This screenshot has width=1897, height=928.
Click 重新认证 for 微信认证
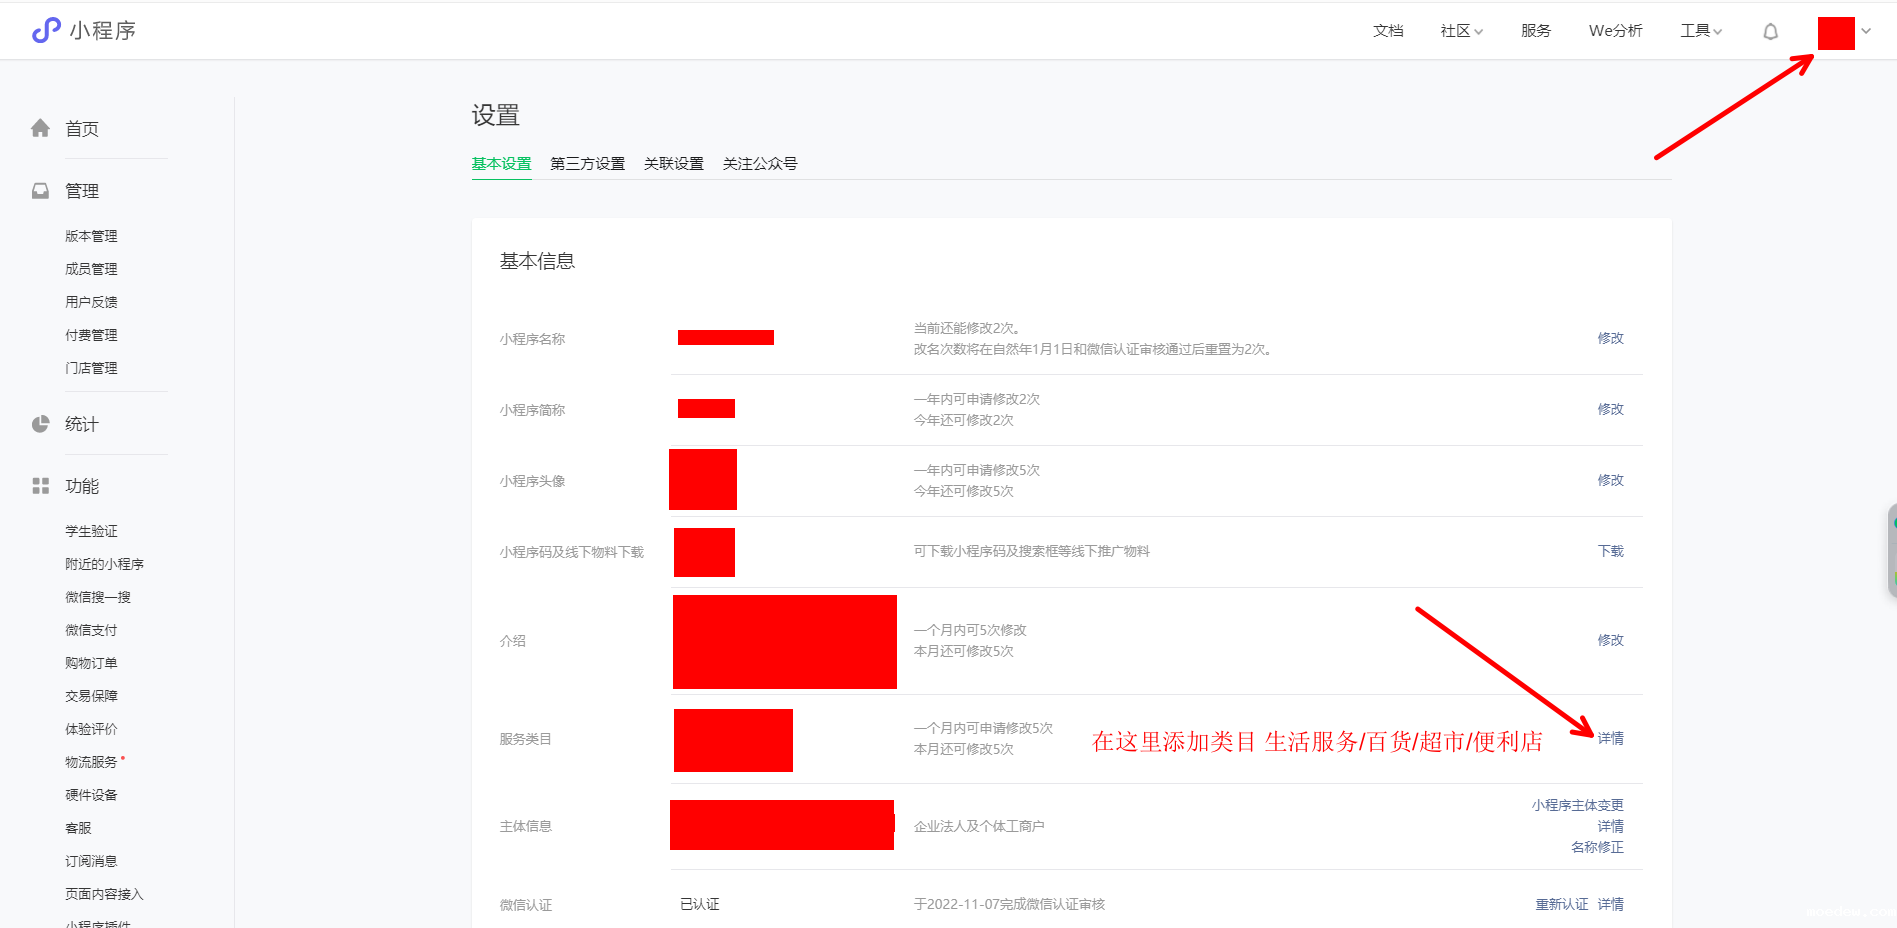1561,904
